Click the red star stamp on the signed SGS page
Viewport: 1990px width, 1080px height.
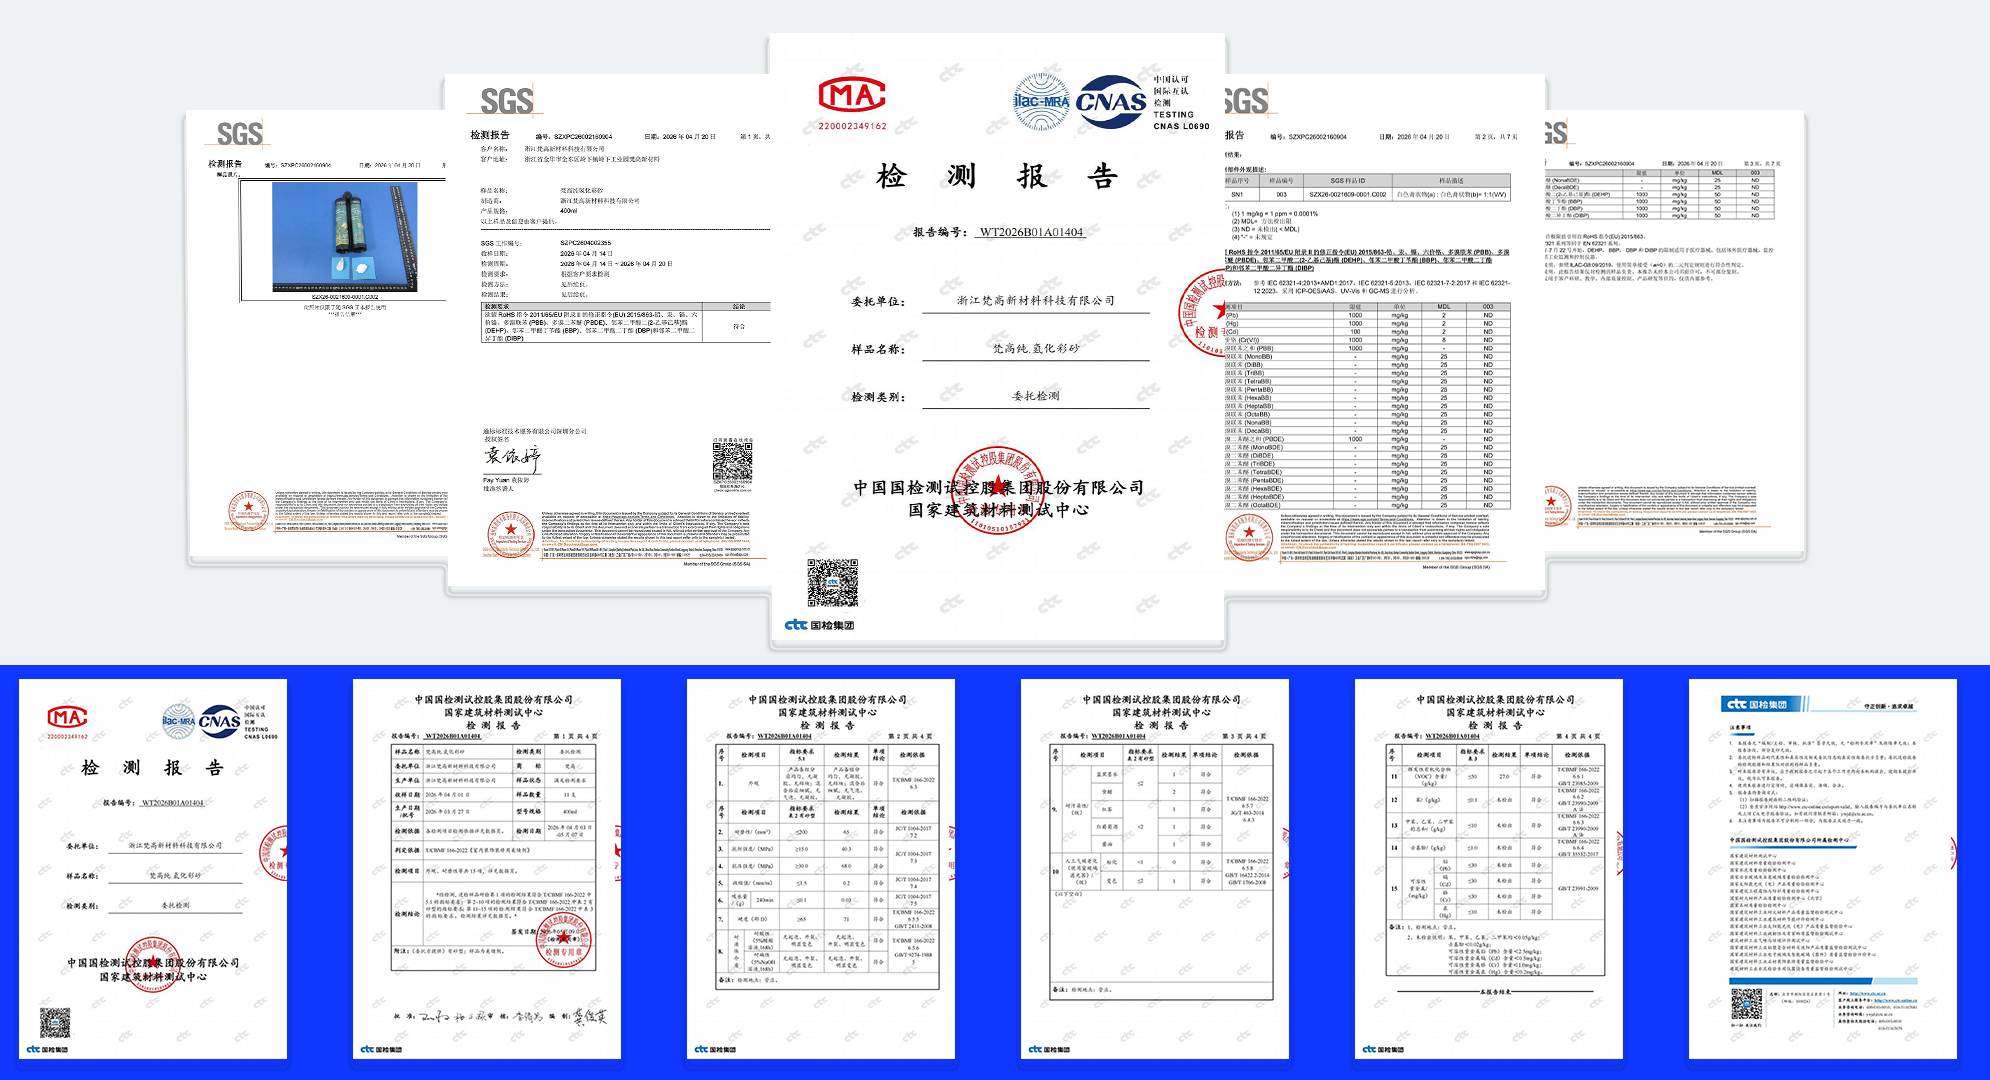click(x=510, y=533)
